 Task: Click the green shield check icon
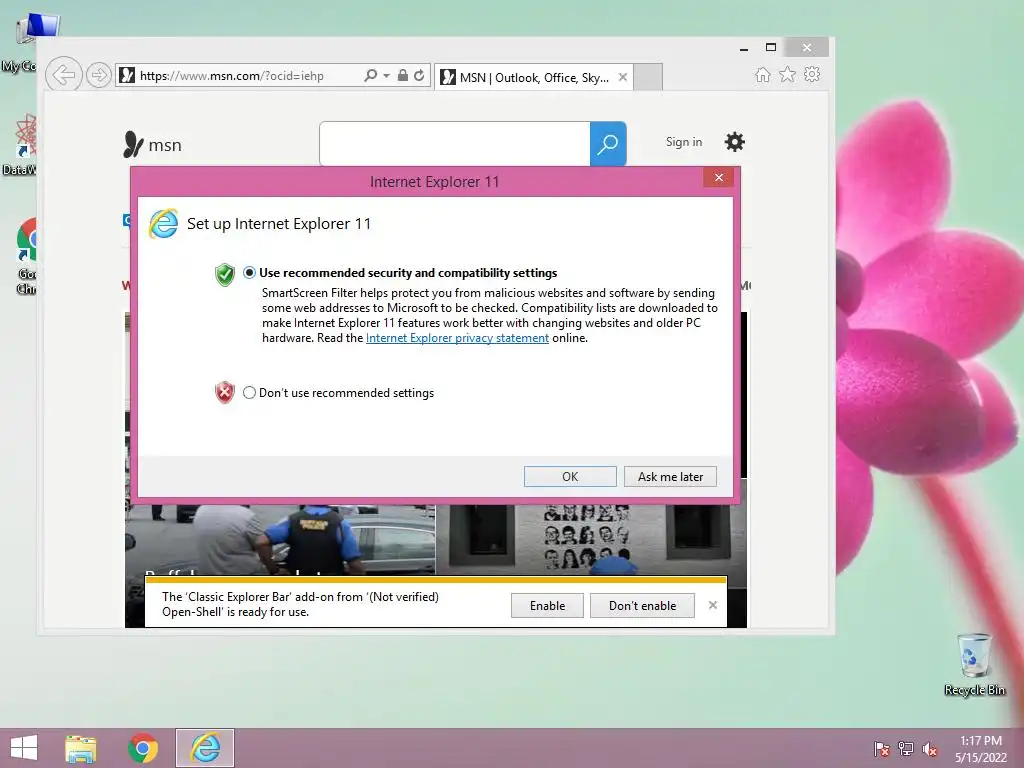(x=225, y=274)
